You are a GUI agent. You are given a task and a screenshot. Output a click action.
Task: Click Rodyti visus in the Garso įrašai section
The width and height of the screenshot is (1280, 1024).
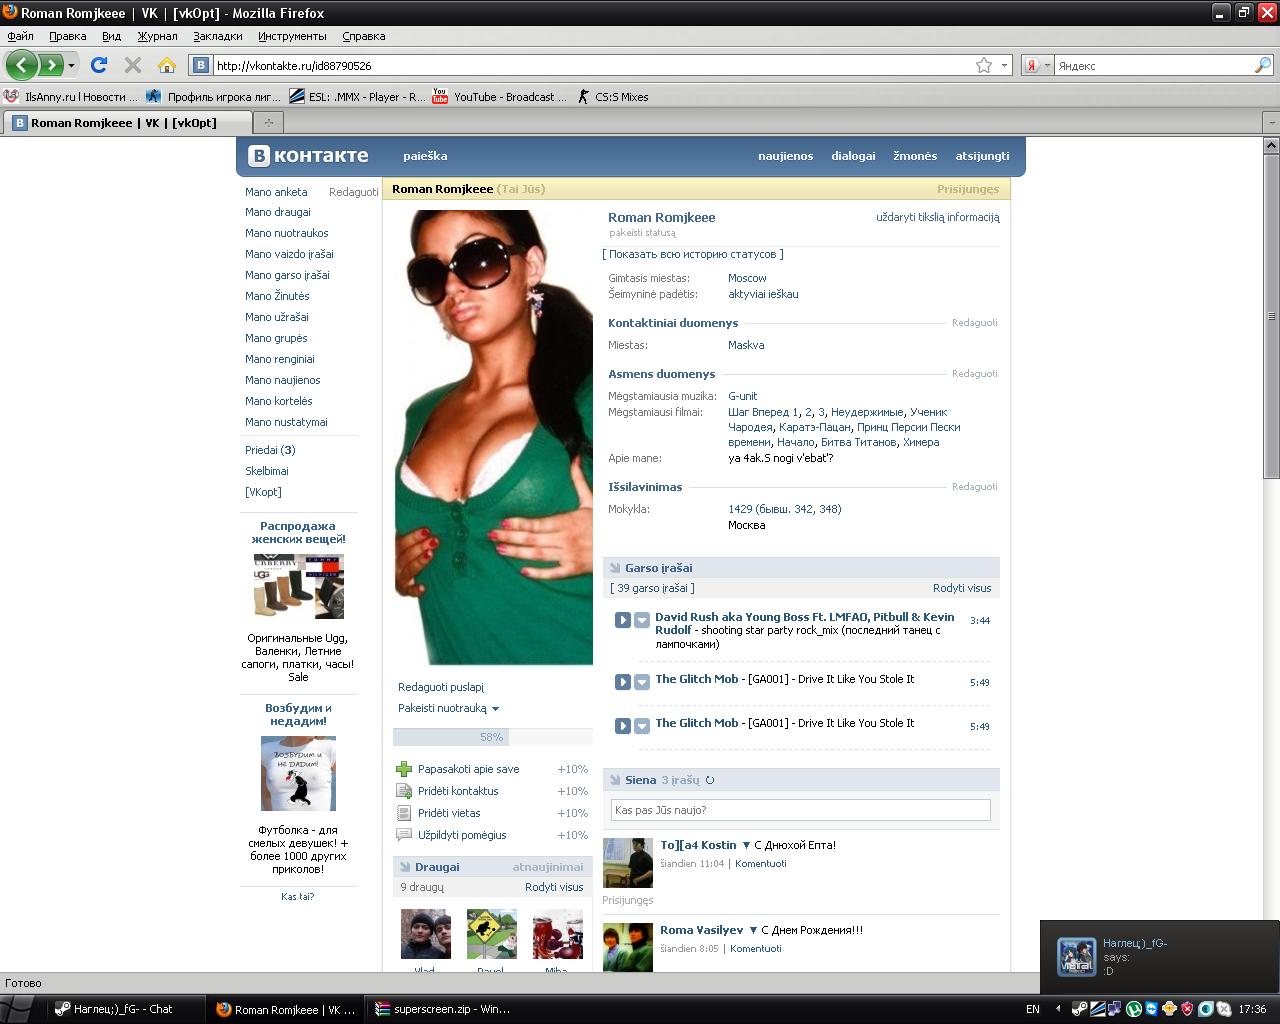962,588
